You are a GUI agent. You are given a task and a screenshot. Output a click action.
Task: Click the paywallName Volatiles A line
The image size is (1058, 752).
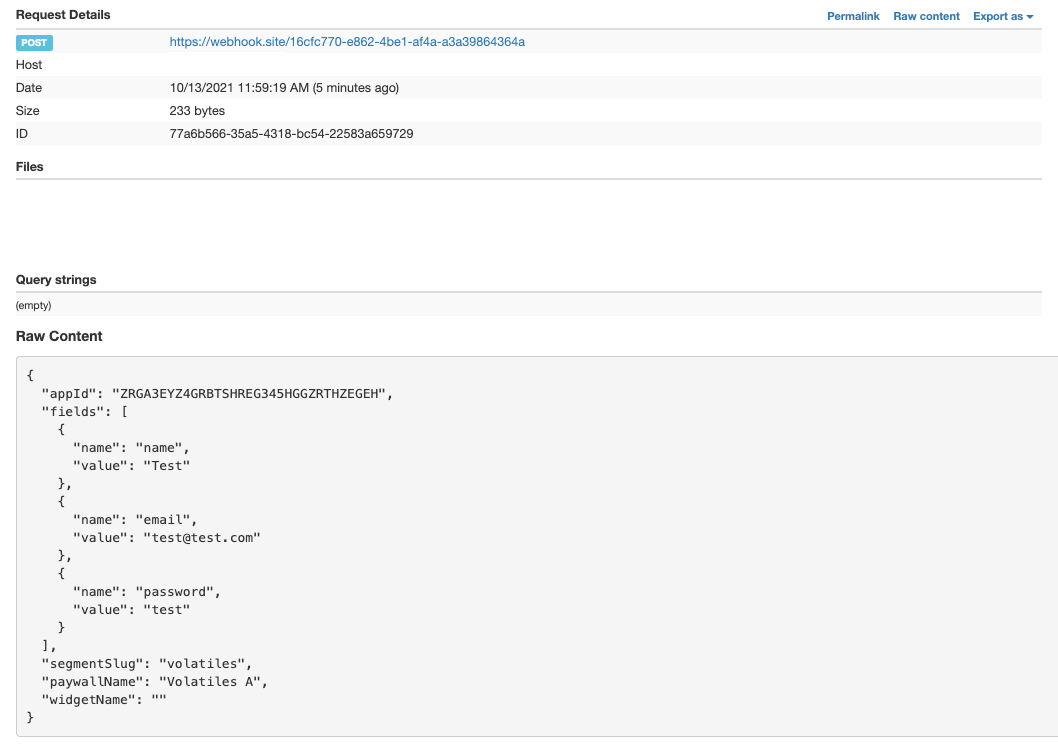[155, 681]
